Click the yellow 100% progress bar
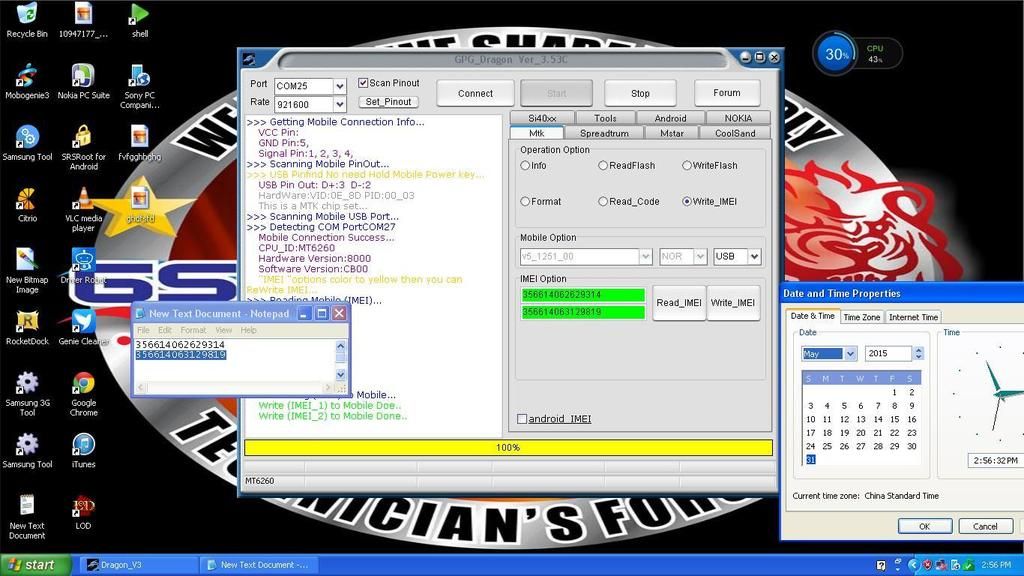Screen dimensions: 1024x576 pos(508,448)
